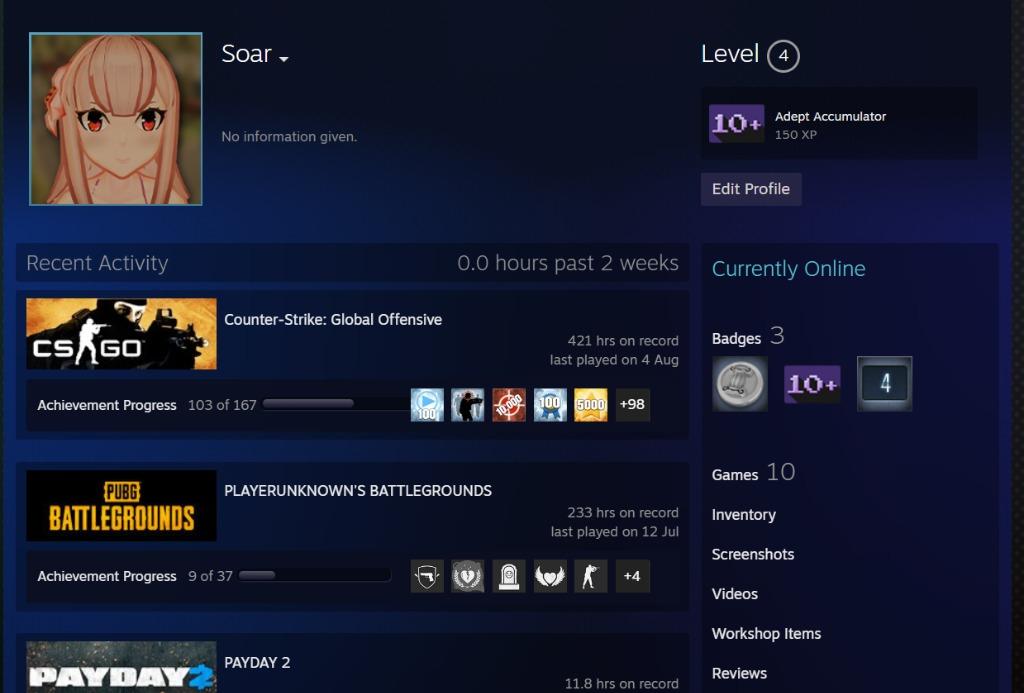Click the 'No information given.' profile summary
The width and height of the screenshot is (1024, 693).
(289, 137)
